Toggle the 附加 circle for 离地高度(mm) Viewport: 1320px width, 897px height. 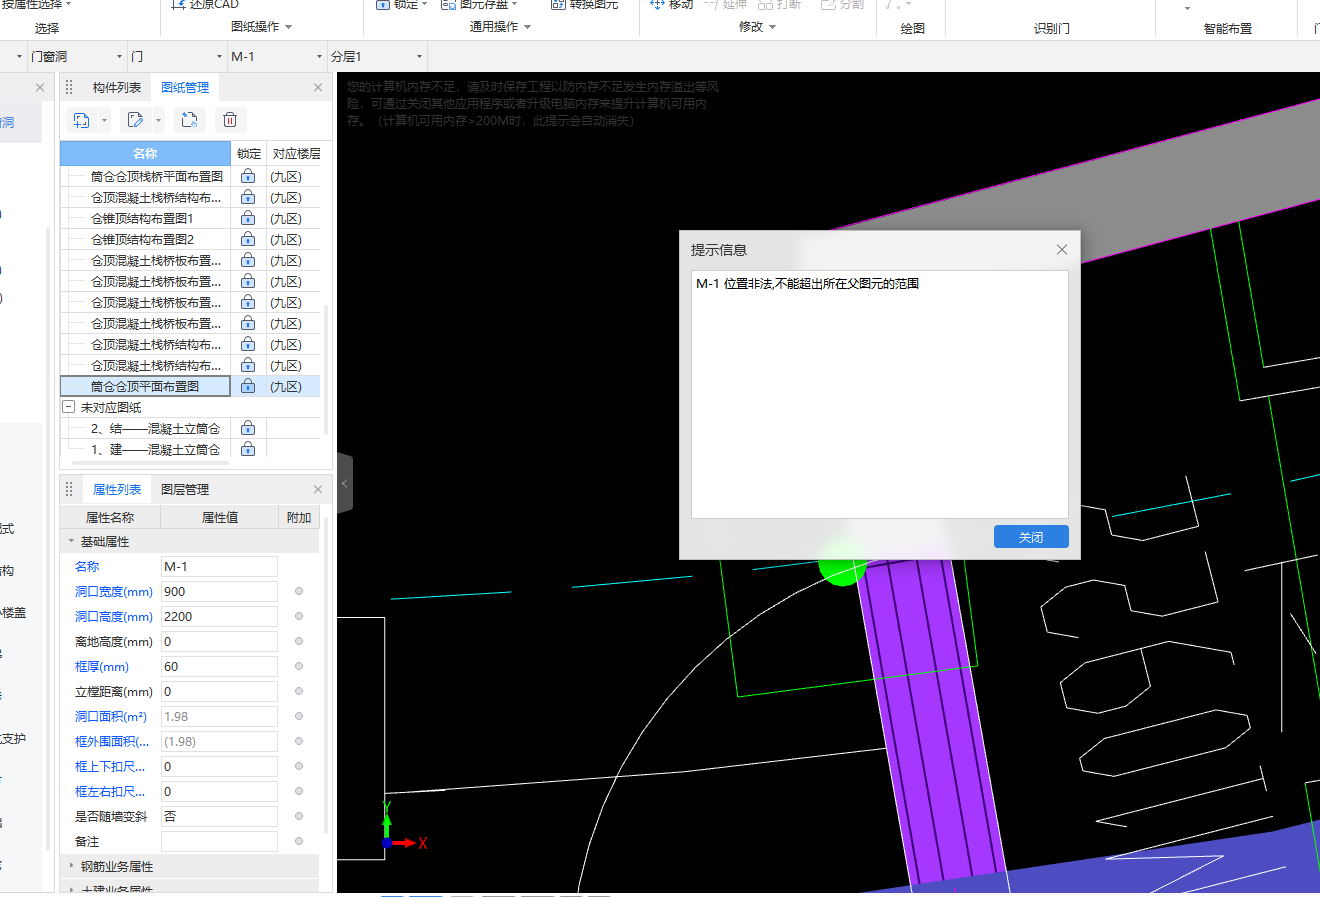pos(299,642)
